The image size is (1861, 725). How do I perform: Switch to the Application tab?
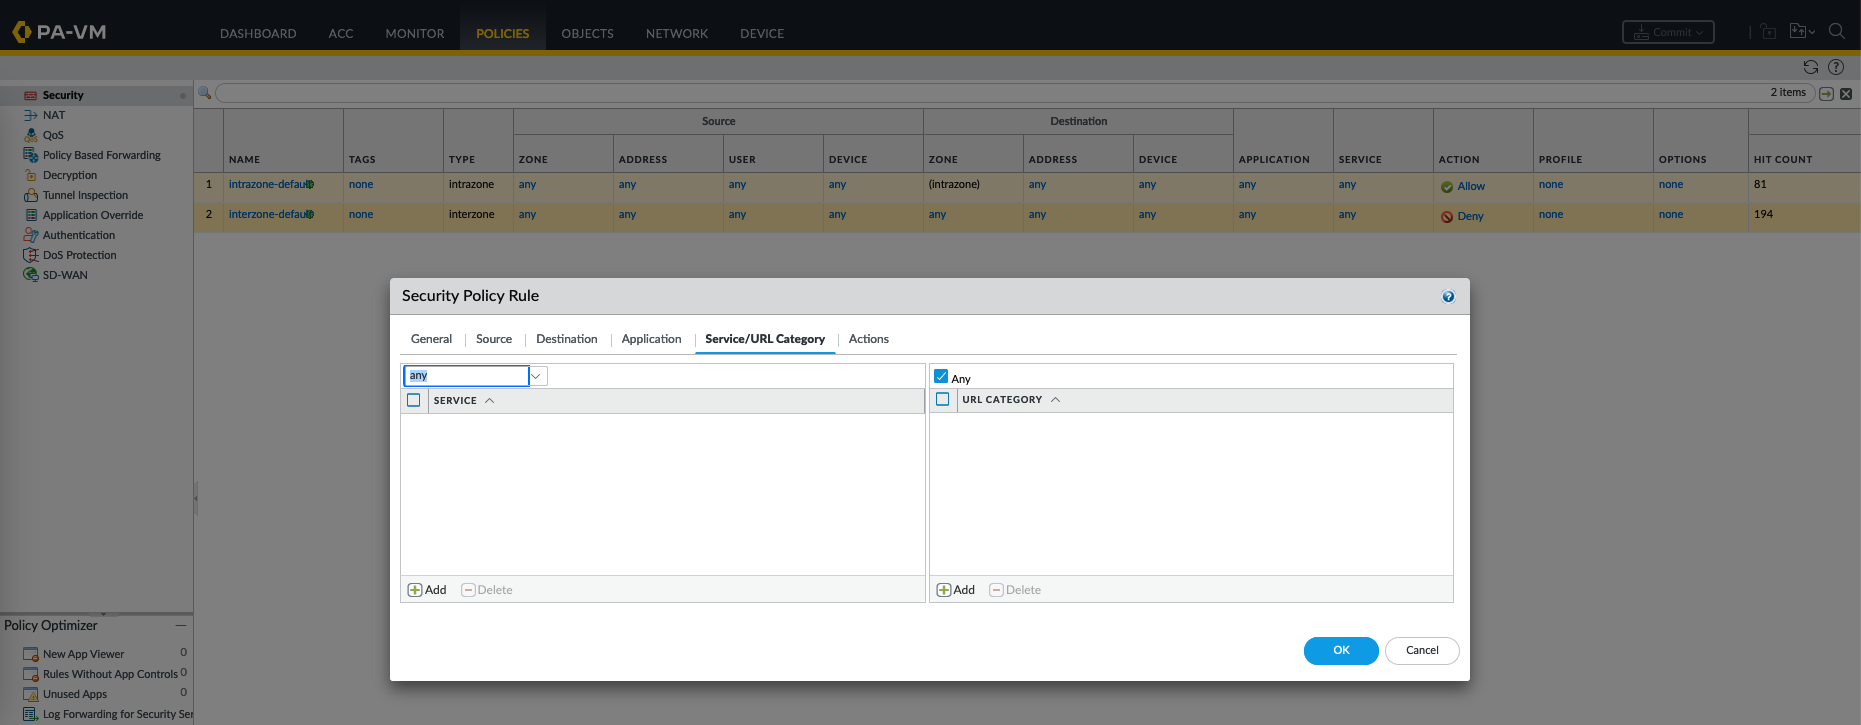coord(651,339)
